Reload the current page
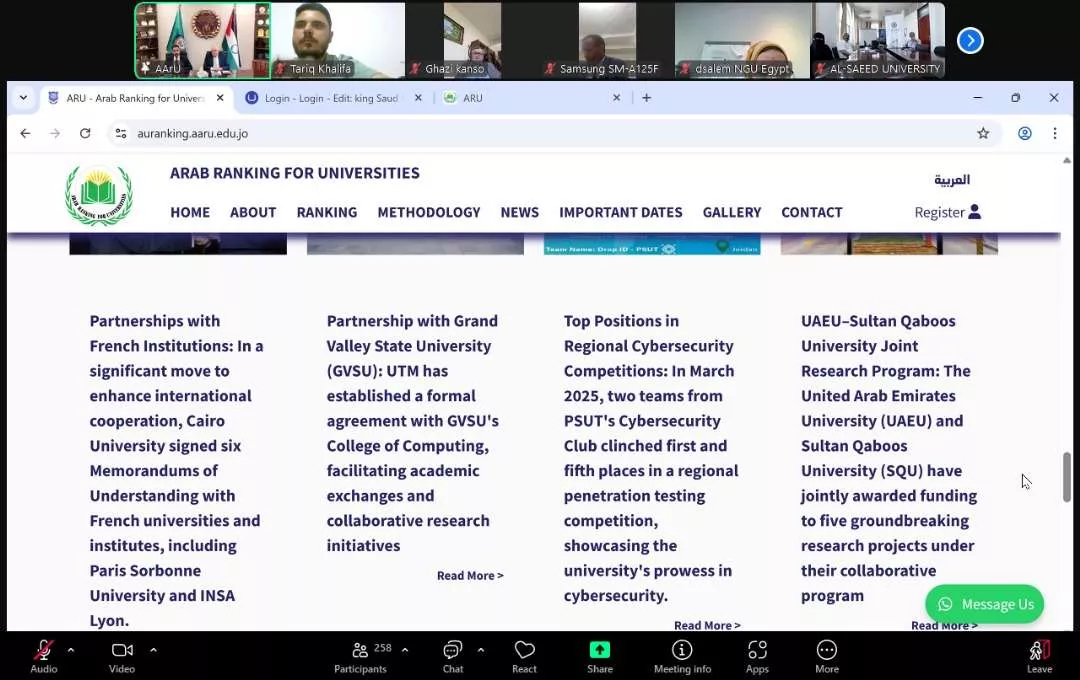 85,133
